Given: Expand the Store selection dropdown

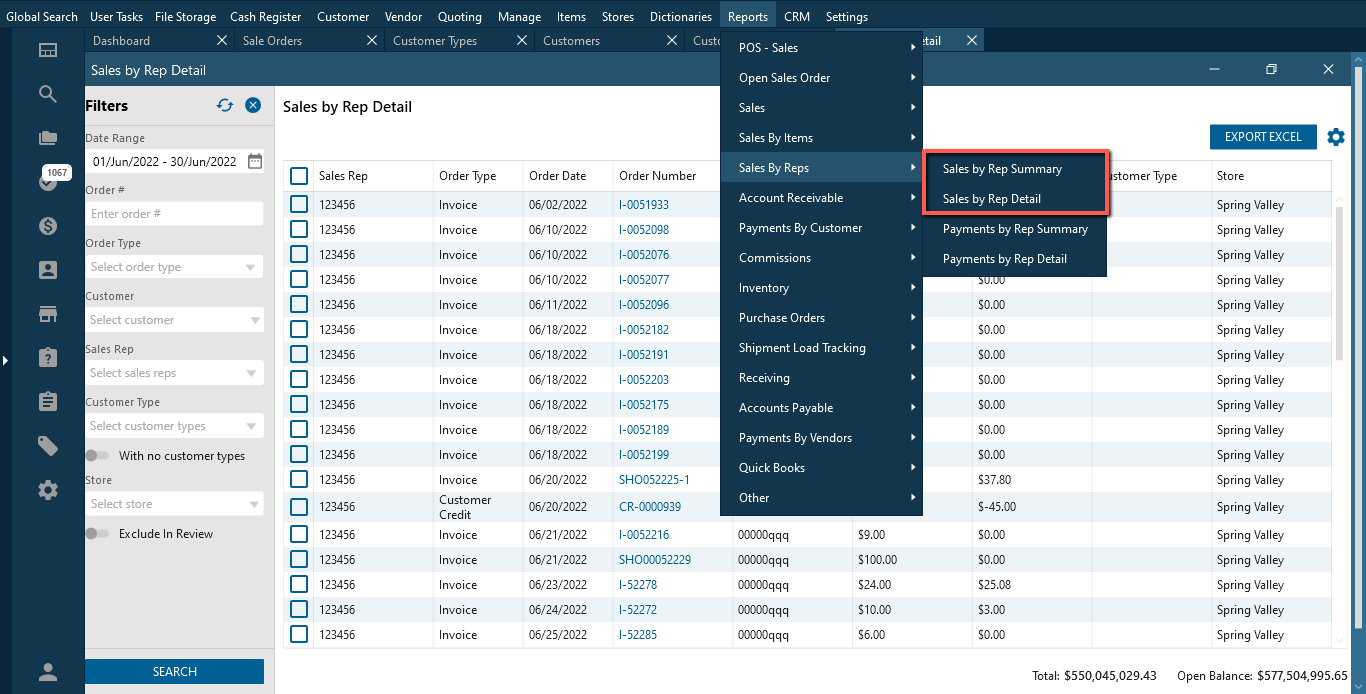Looking at the screenshot, I should point(251,504).
